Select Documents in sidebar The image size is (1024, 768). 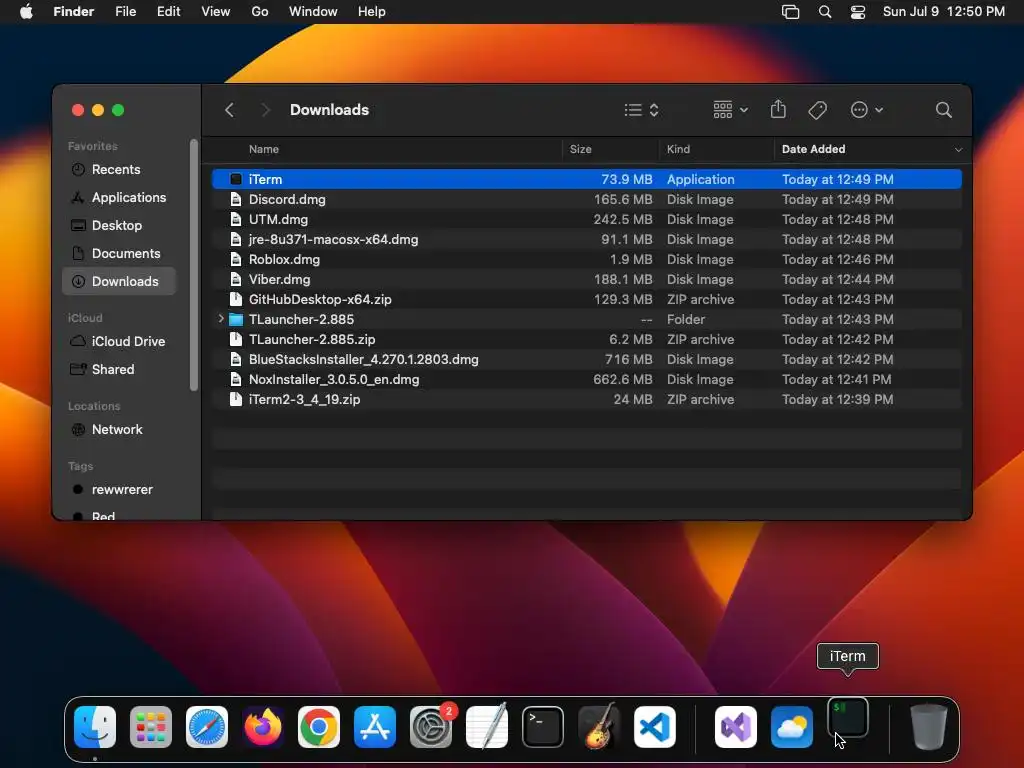point(119,253)
